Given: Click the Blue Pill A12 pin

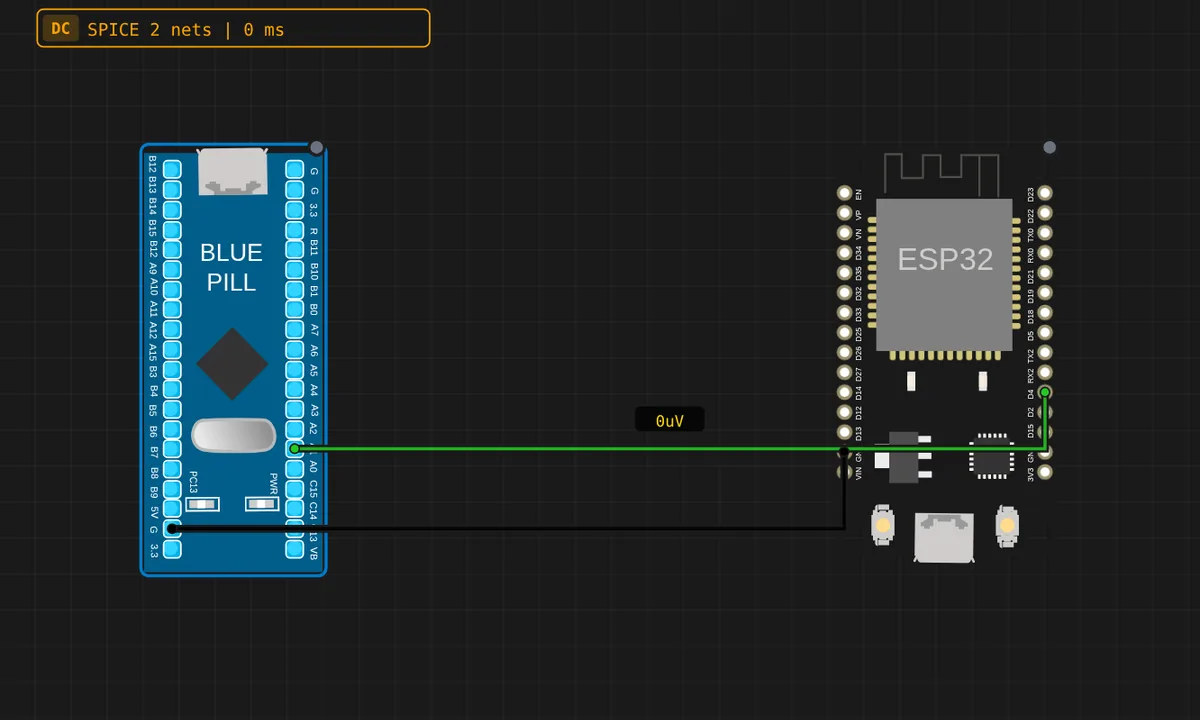Looking at the screenshot, I should 172,329.
